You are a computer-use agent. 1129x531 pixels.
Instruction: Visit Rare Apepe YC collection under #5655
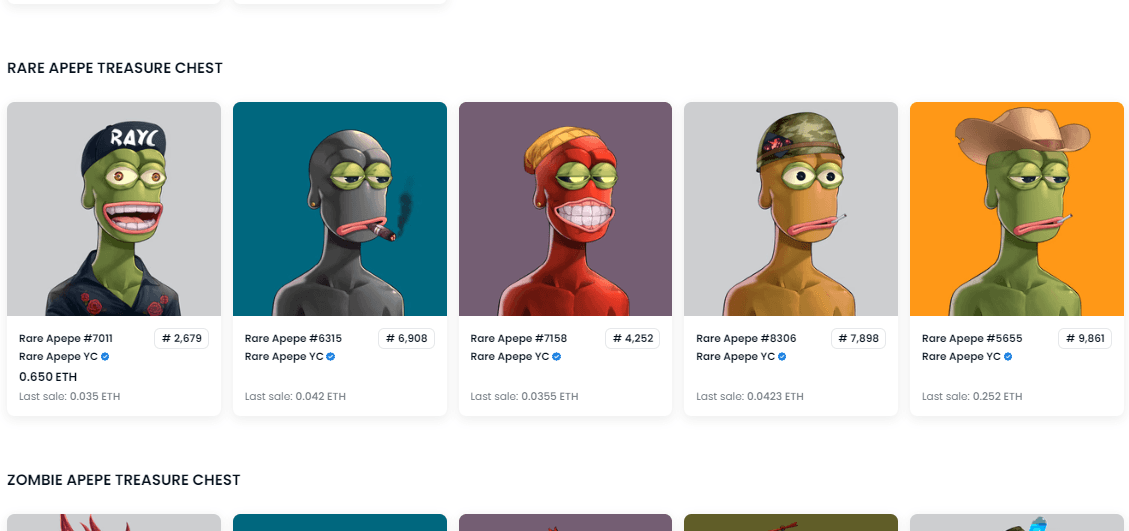[x=961, y=357]
